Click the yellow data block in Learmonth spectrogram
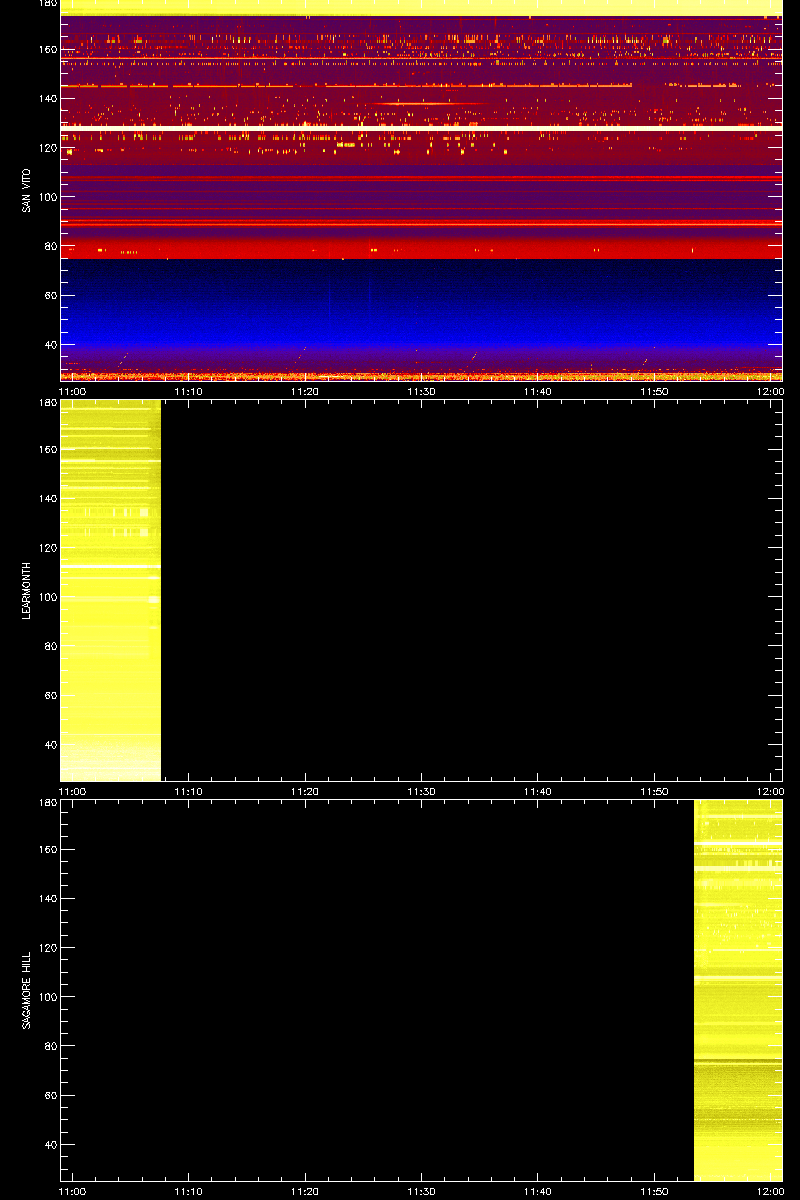800x1200 pixels. [111, 590]
